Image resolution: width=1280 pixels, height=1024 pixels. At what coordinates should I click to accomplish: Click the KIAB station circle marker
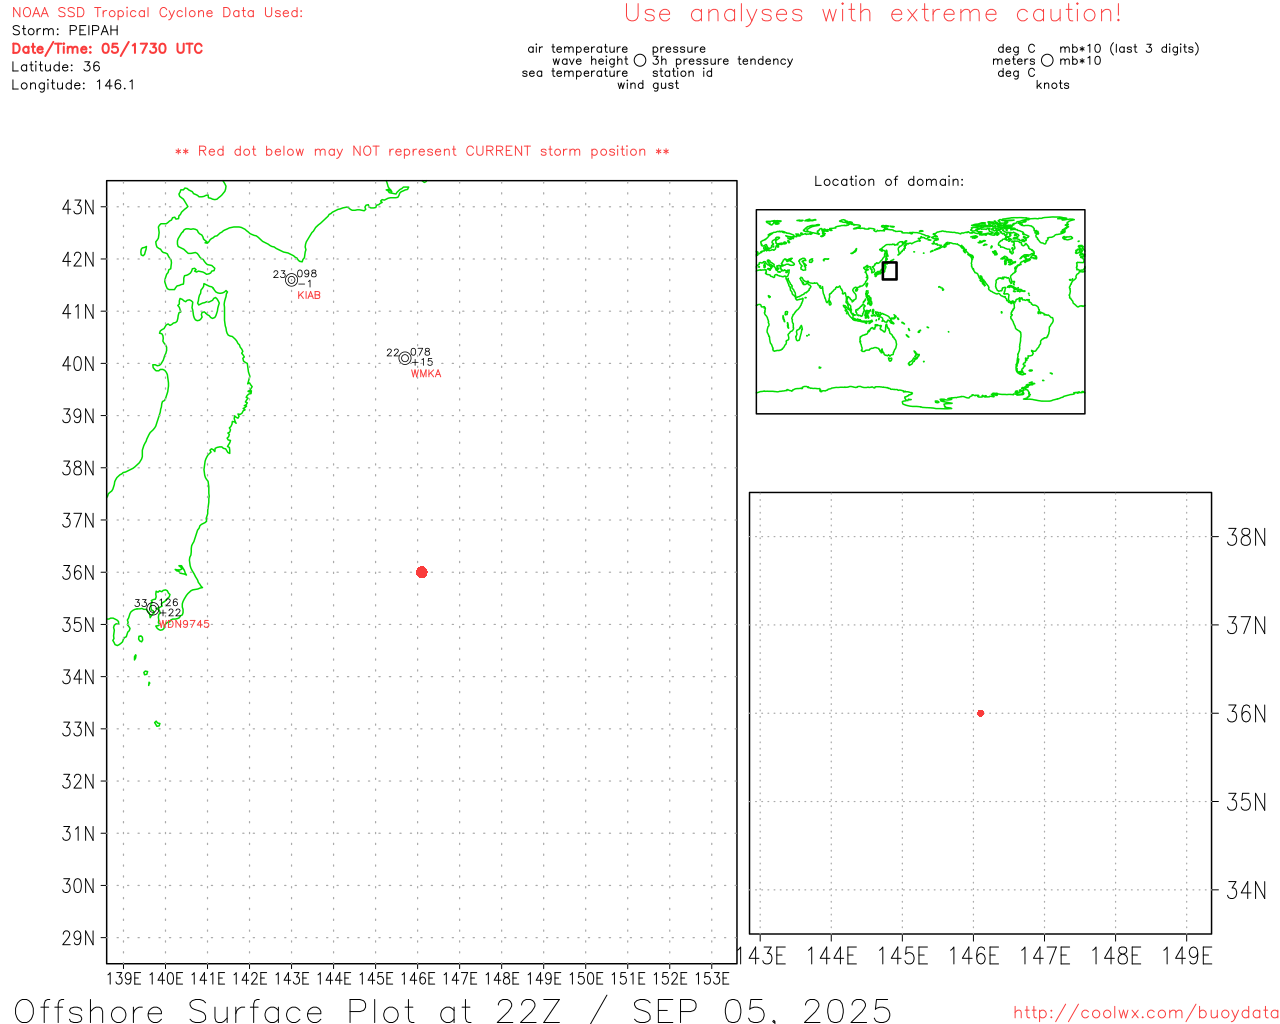click(291, 280)
